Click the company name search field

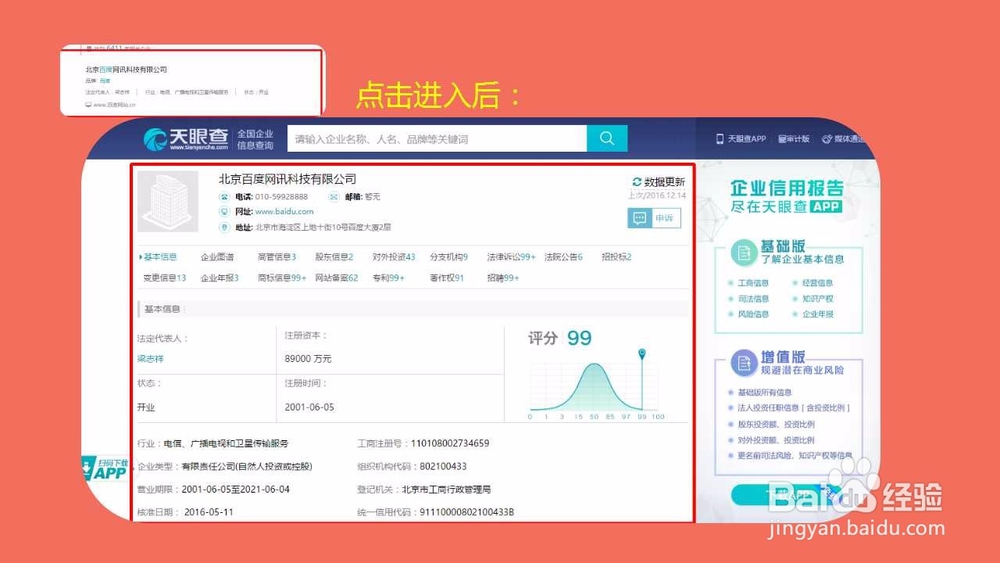tap(437, 138)
